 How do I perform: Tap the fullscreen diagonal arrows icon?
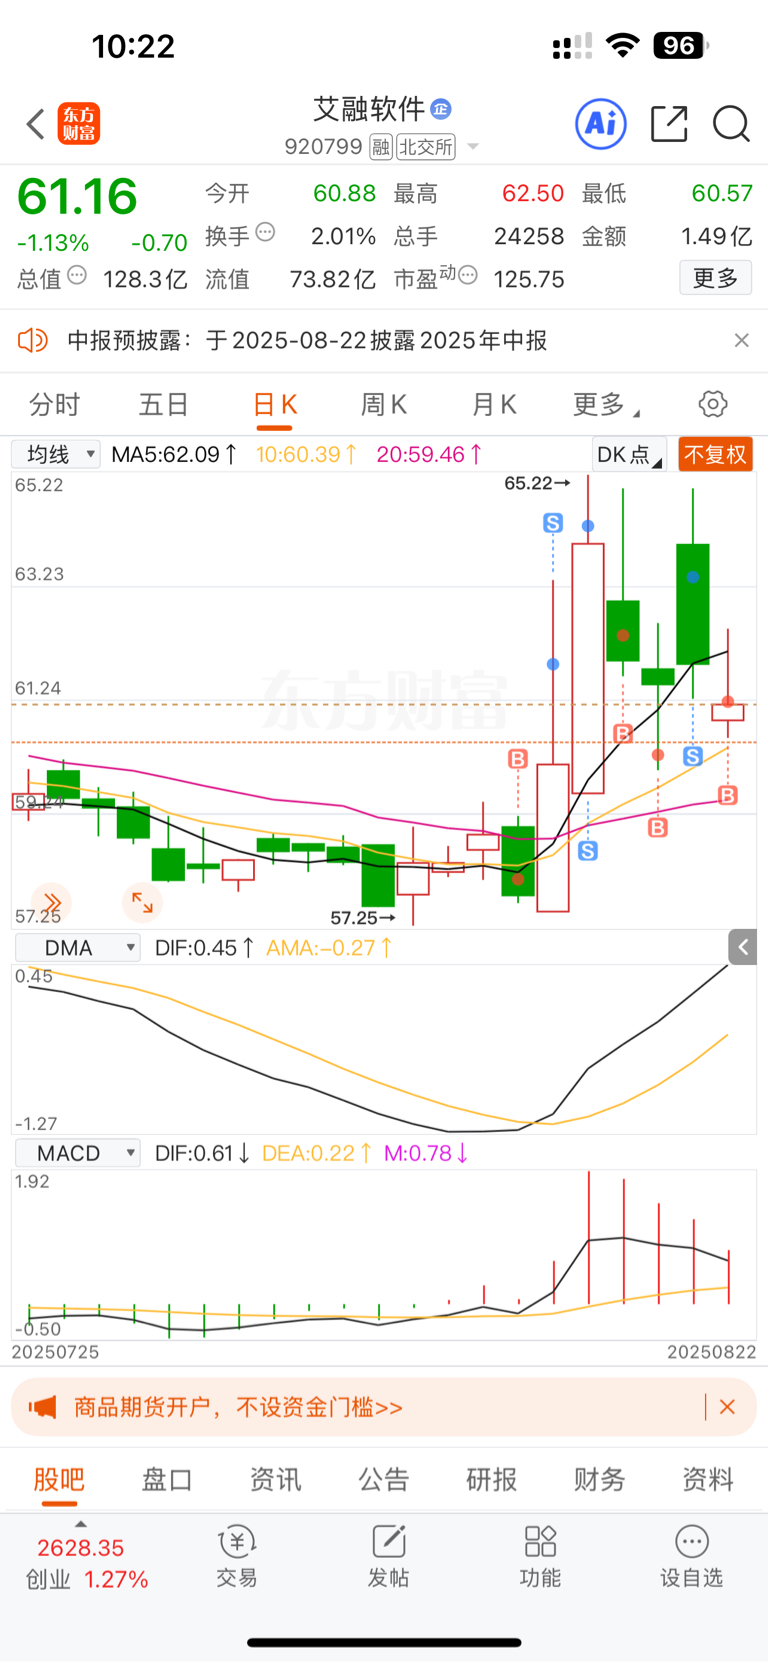click(142, 903)
